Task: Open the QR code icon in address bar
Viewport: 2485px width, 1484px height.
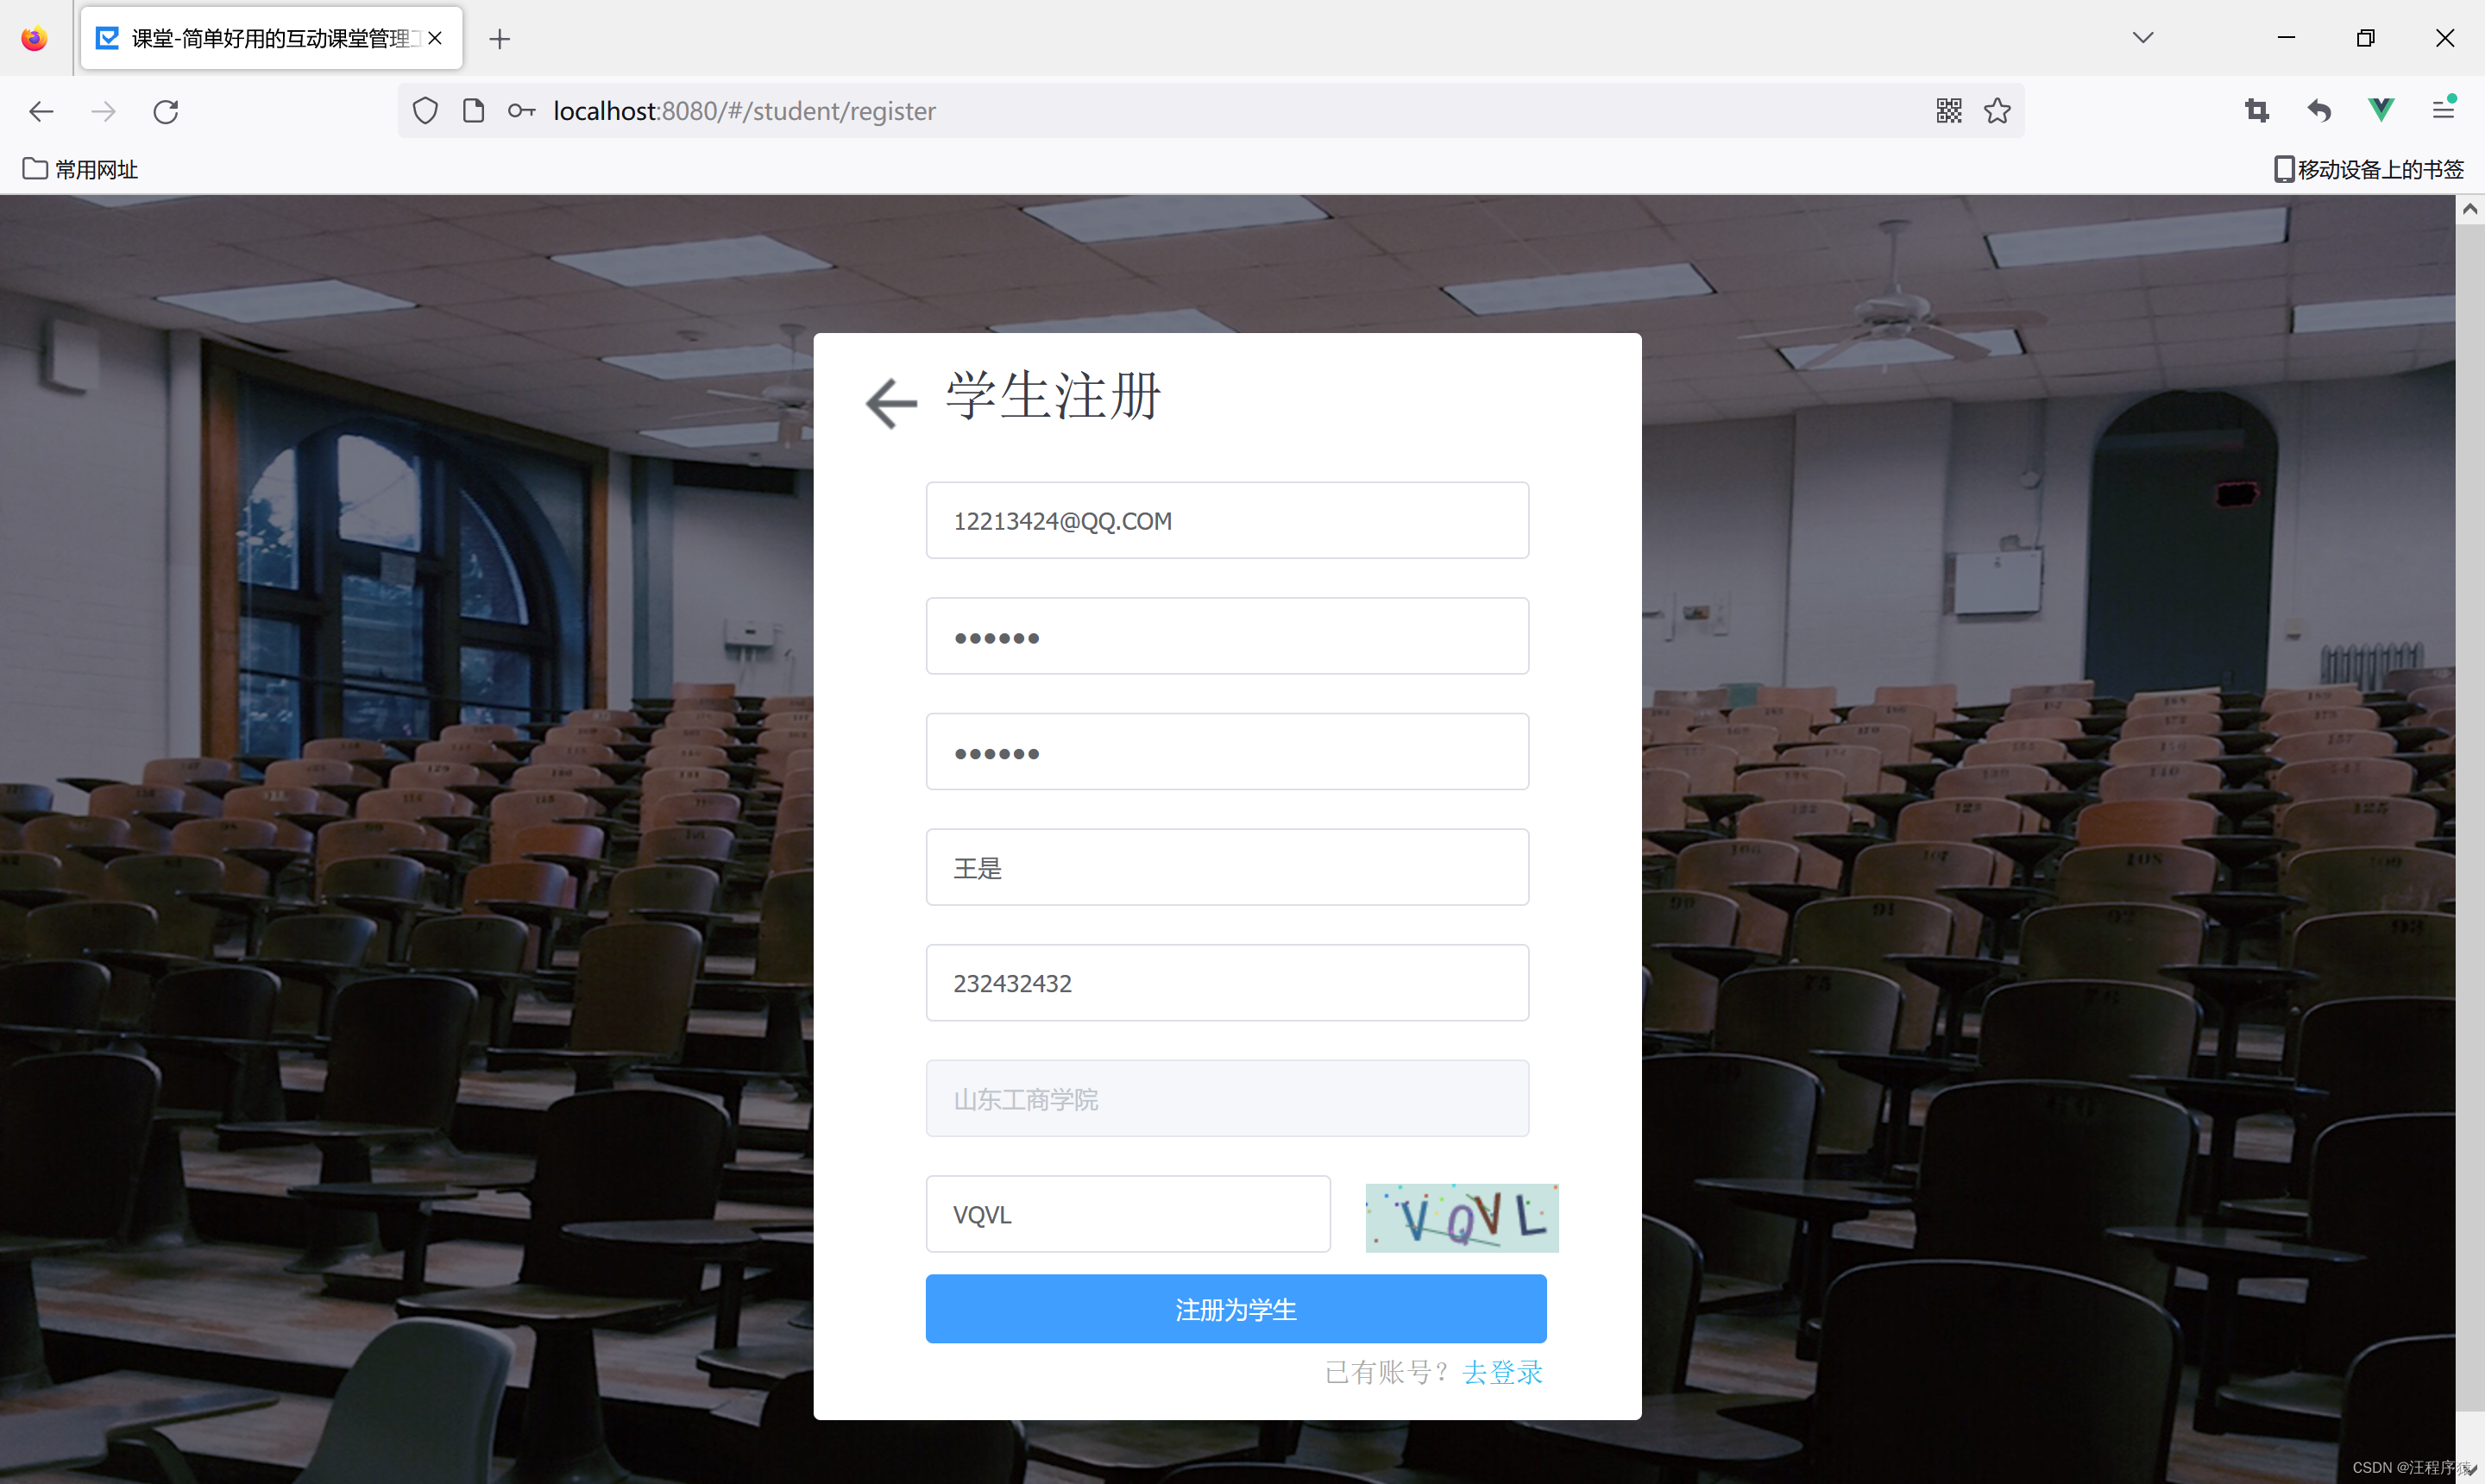Action: (1948, 111)
